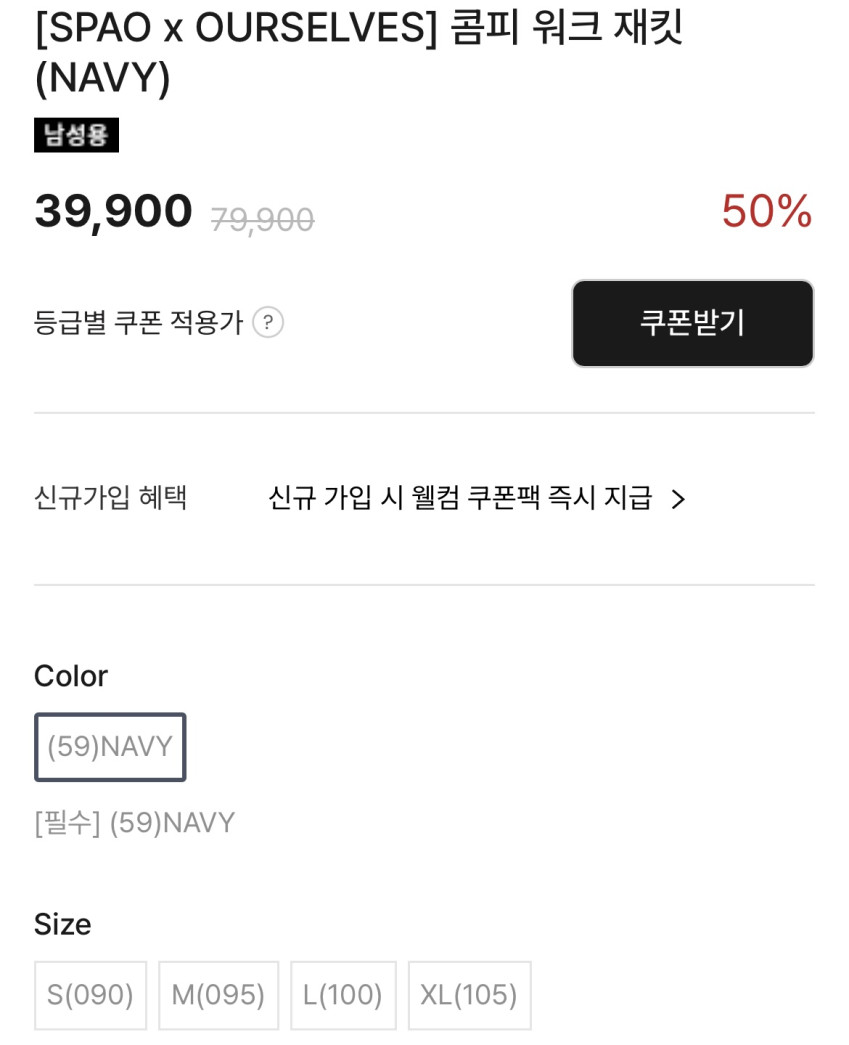
Task: Click the question mark help icon
Action: [x=268, y=323]
